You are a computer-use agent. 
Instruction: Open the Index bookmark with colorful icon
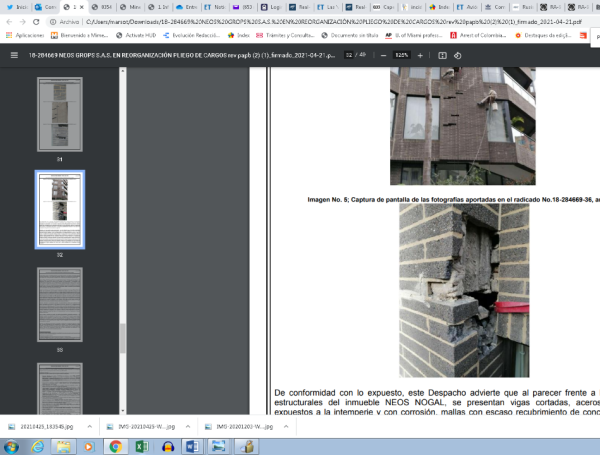pyautogui.click(x=238, y=35)
